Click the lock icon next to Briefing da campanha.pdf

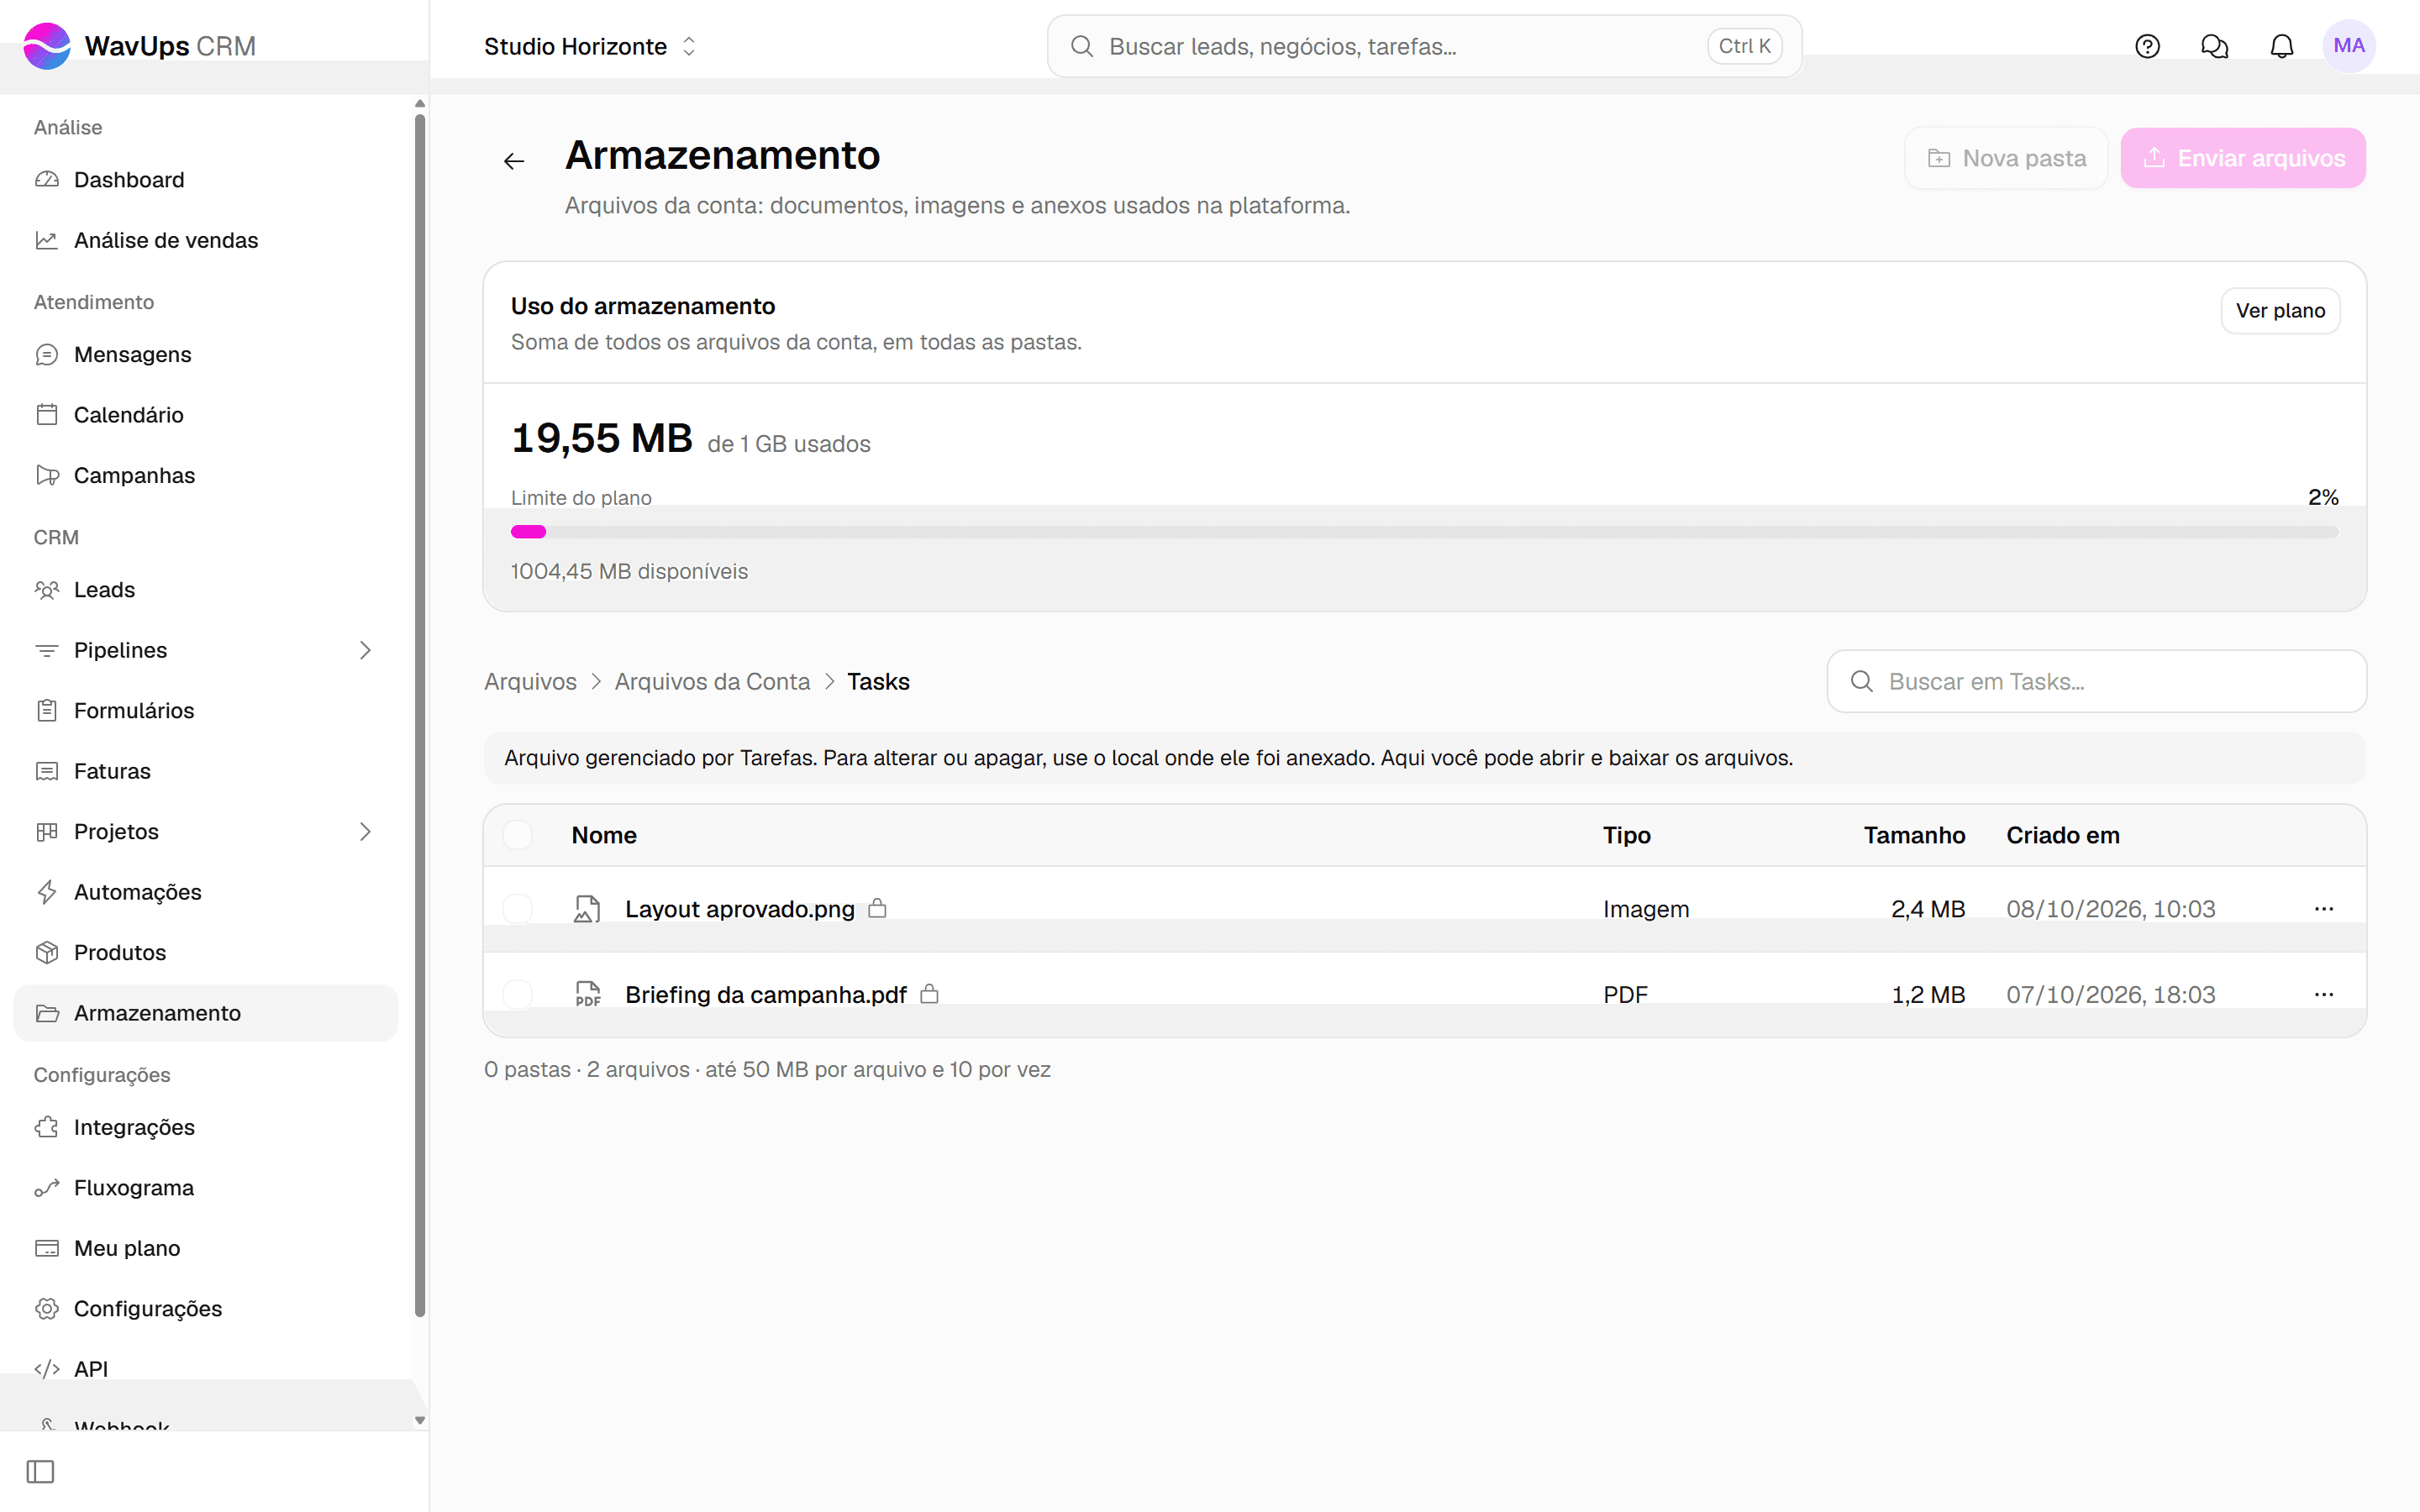coord(929,993)
